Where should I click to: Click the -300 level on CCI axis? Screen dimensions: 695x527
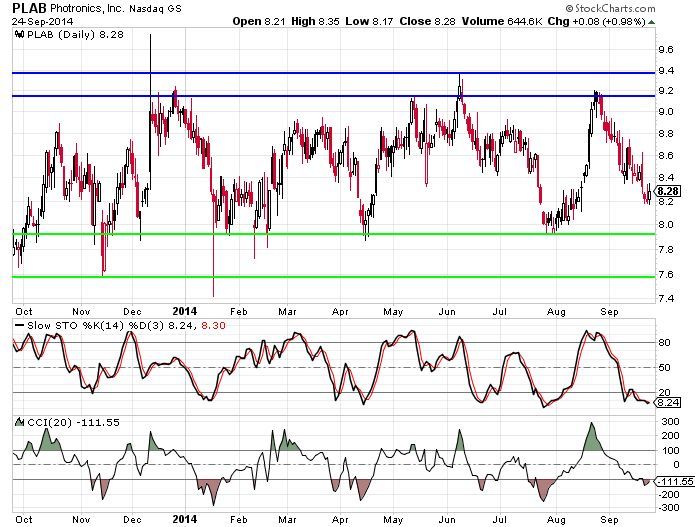pyautogui.click(x=668, y=507)
